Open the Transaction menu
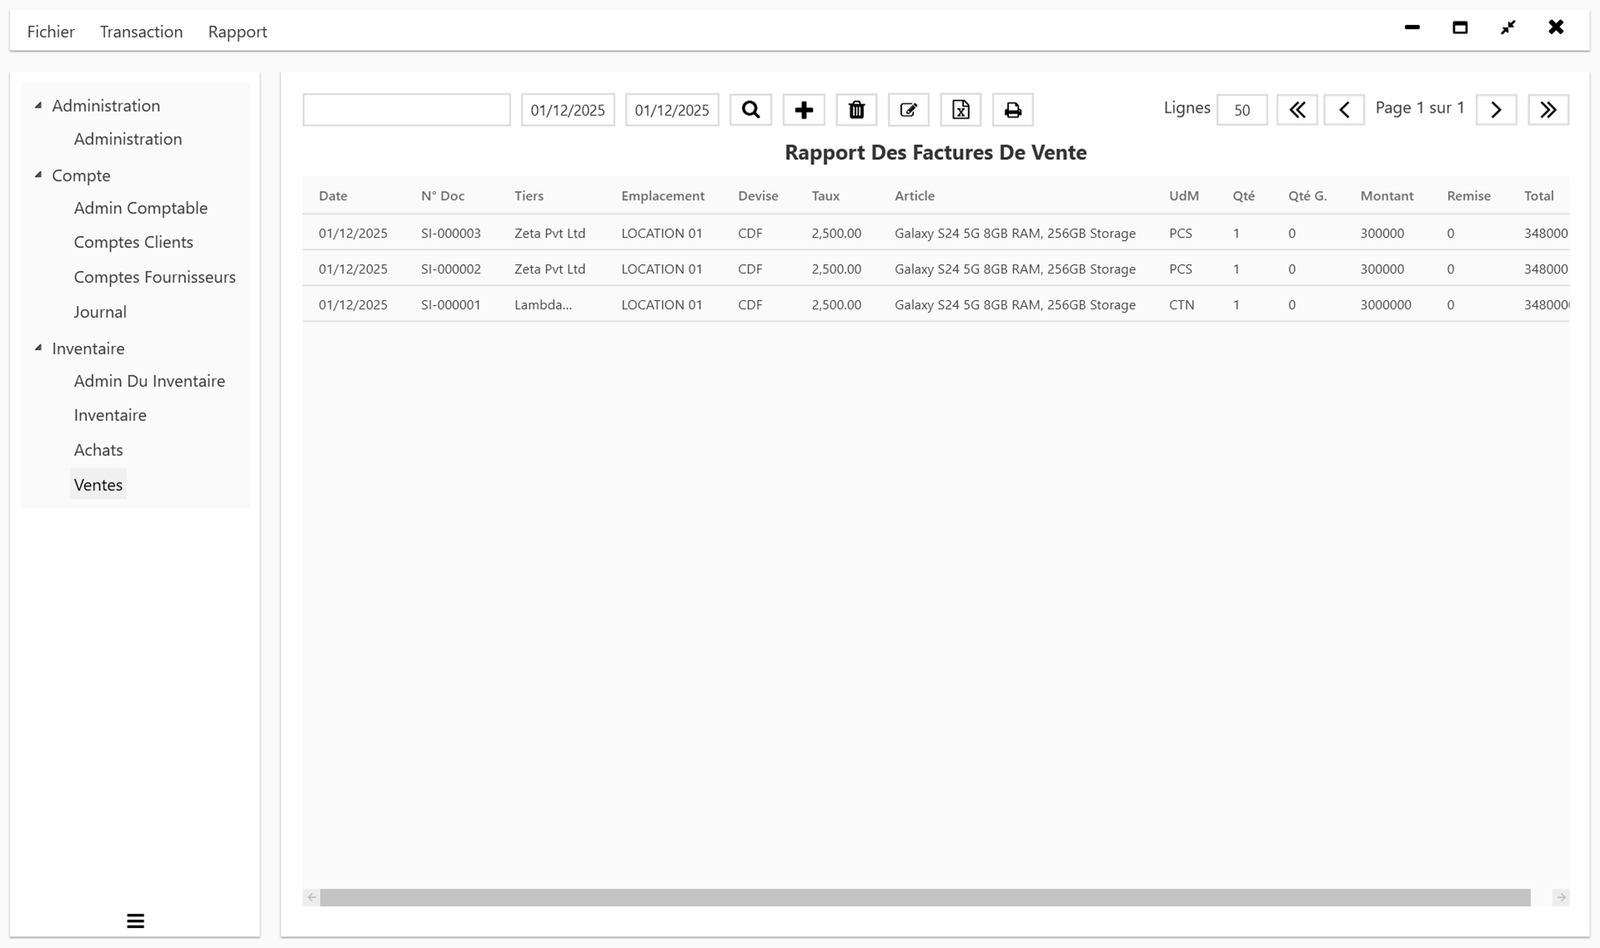This screenshot has width=1600, height=948. tap(140, 31)
